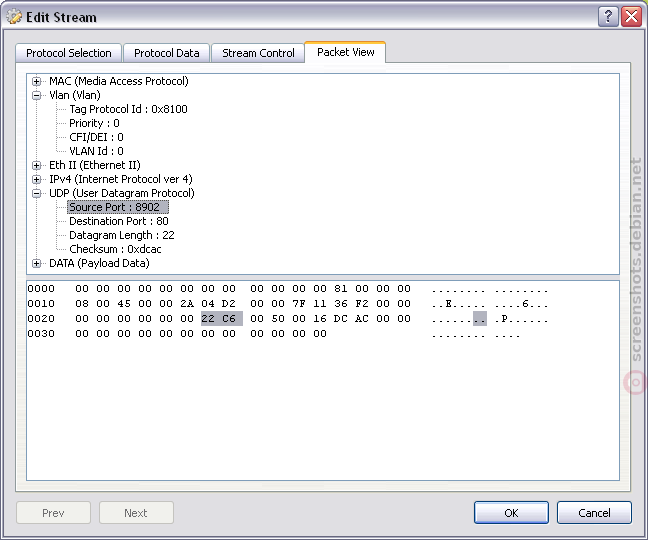Click highlighted hex byte C6
Viewport: 648px width, 540px height.
229,319
